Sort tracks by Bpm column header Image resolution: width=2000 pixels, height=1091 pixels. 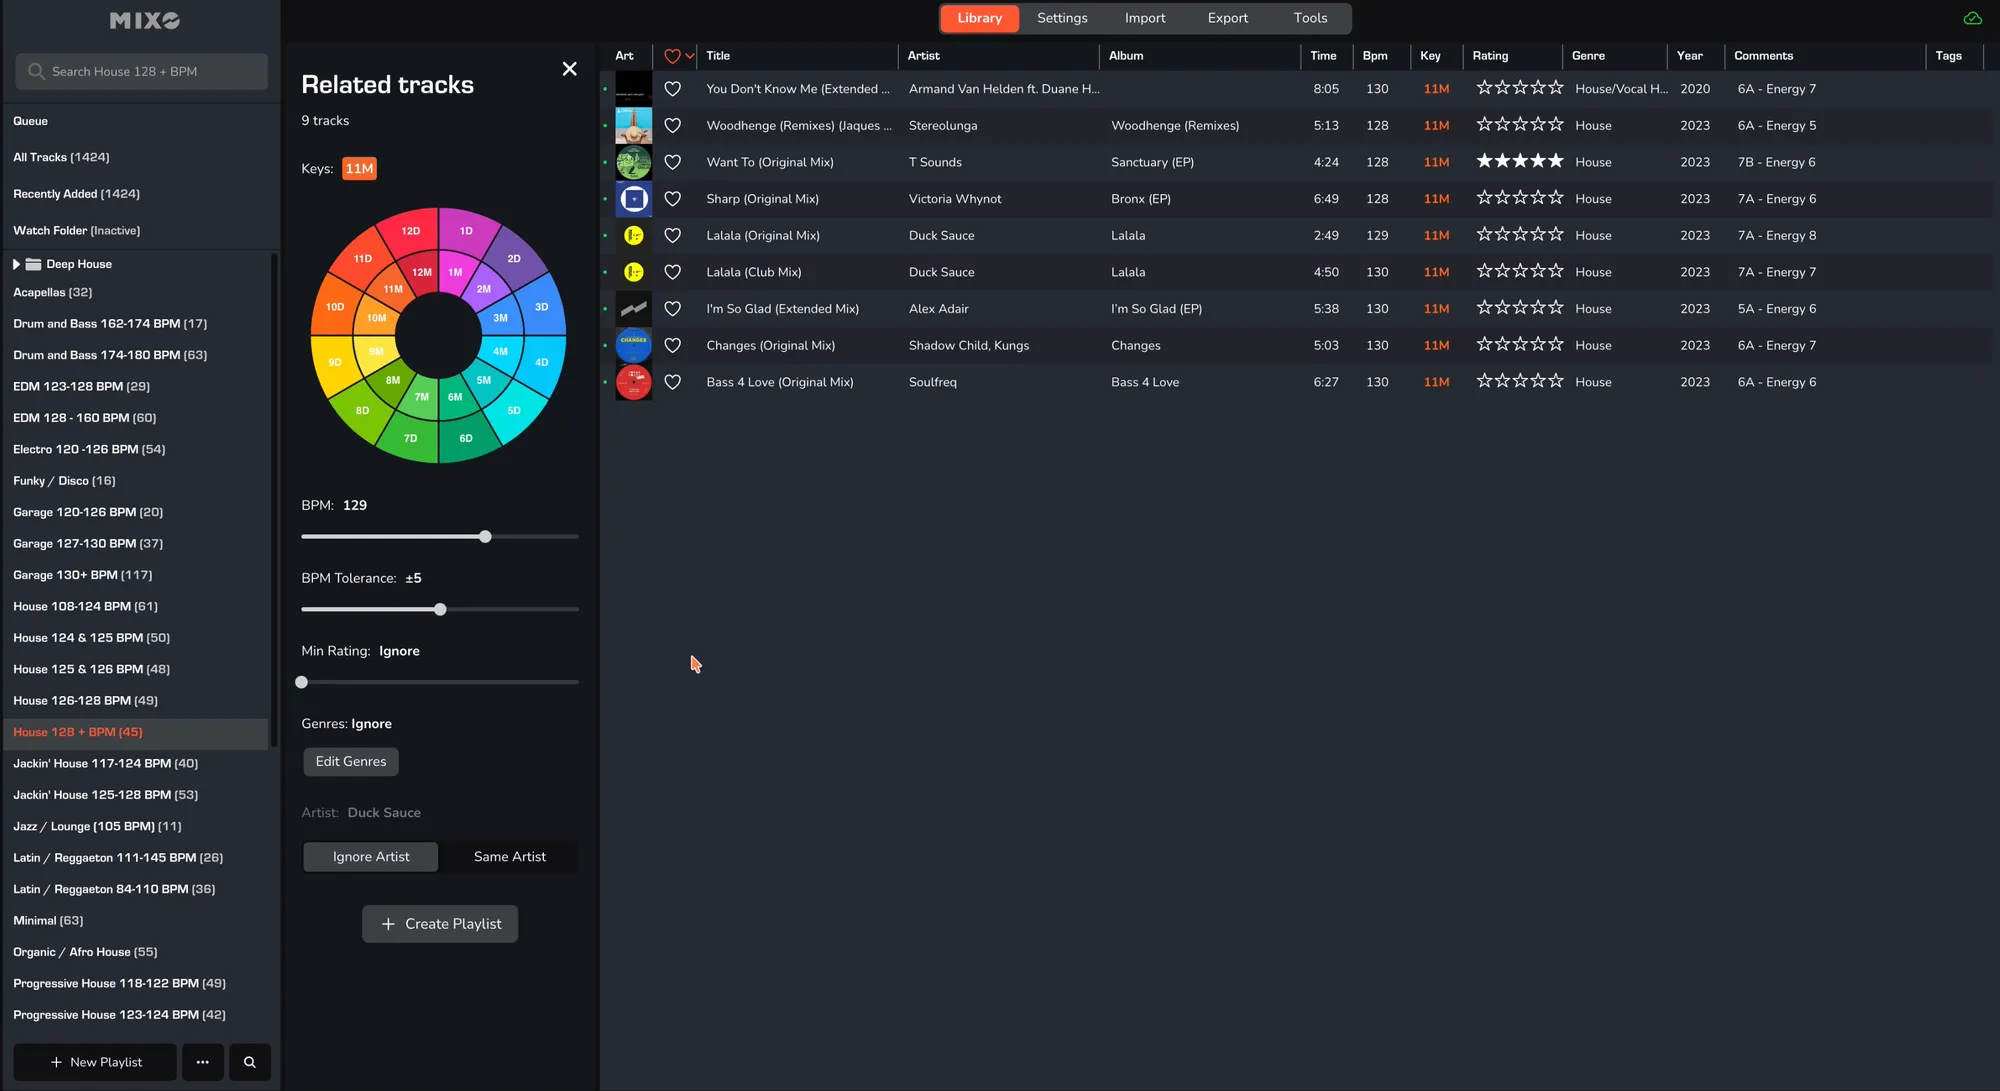[x=1374, y=56]
